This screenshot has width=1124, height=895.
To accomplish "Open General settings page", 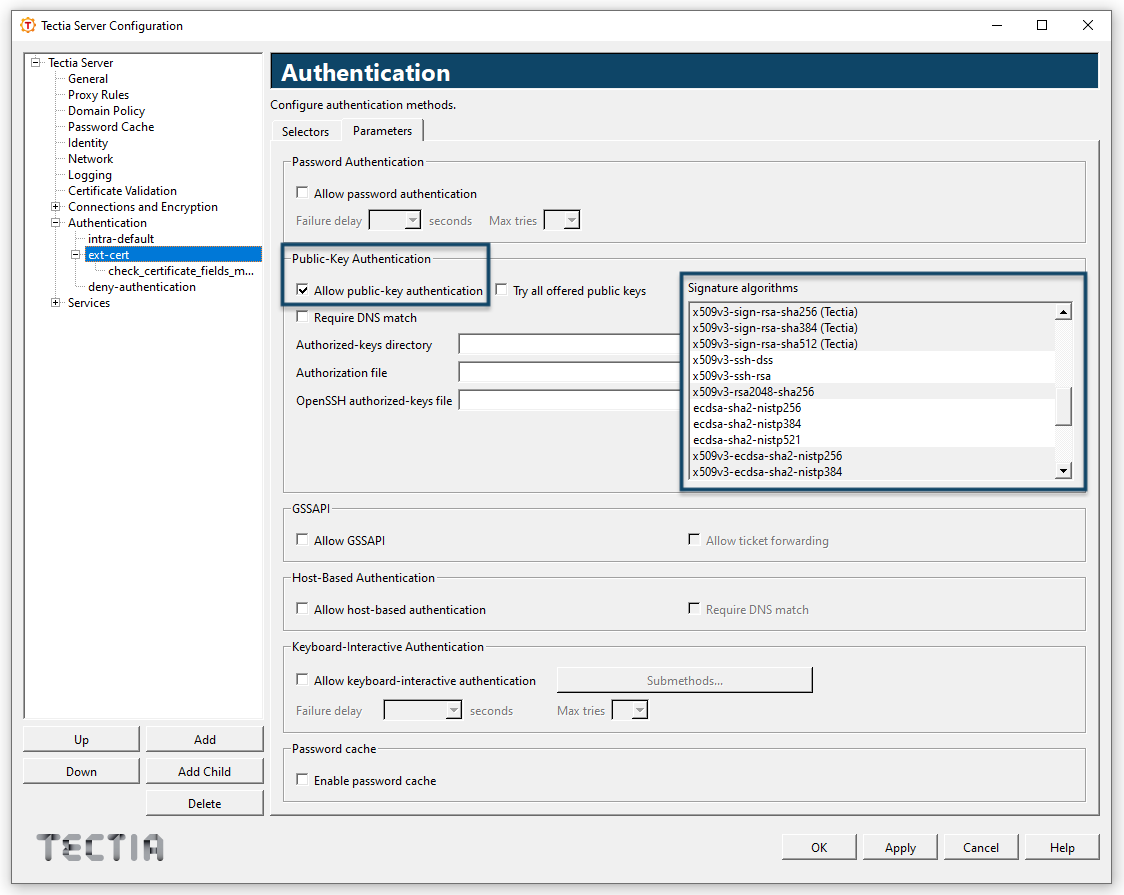I will 88,79.
